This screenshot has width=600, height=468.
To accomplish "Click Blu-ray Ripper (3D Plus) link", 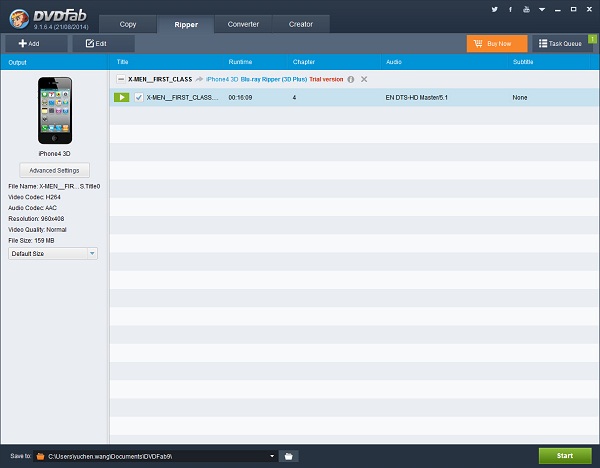I will [274, 79].
